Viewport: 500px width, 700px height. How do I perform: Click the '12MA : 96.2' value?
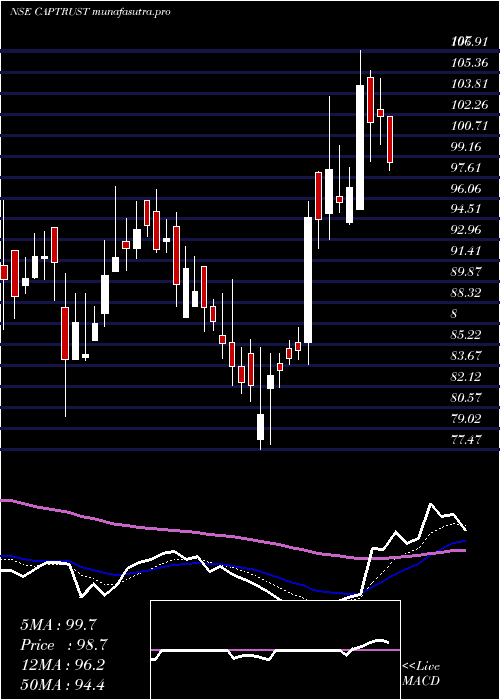pyautogui.click(x=62, y=665)
